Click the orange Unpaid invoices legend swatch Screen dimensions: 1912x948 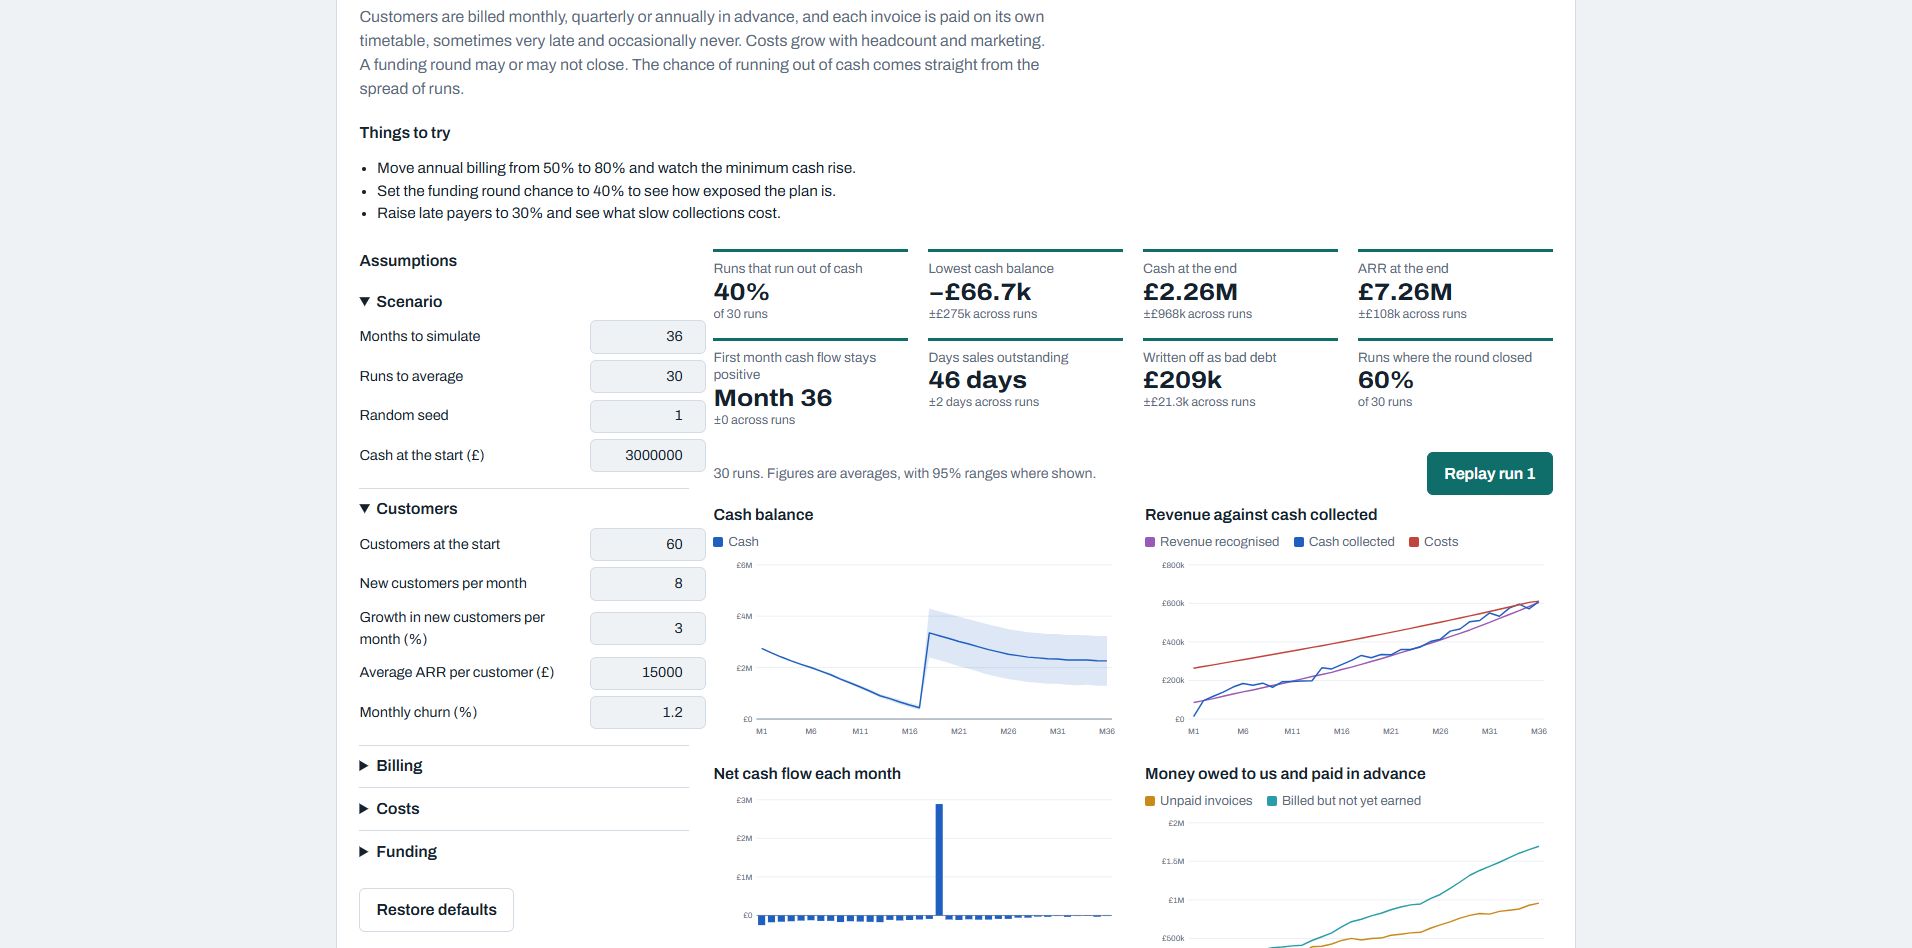(x=1150, y=801)
